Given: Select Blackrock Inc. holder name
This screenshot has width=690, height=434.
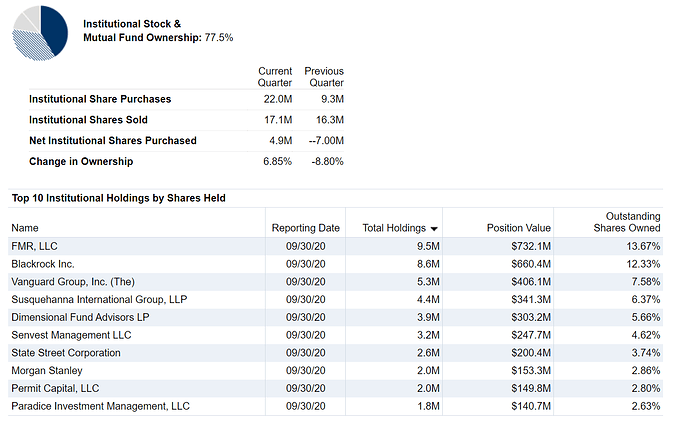Looking at the screenshot, I should tap(43, 264).
